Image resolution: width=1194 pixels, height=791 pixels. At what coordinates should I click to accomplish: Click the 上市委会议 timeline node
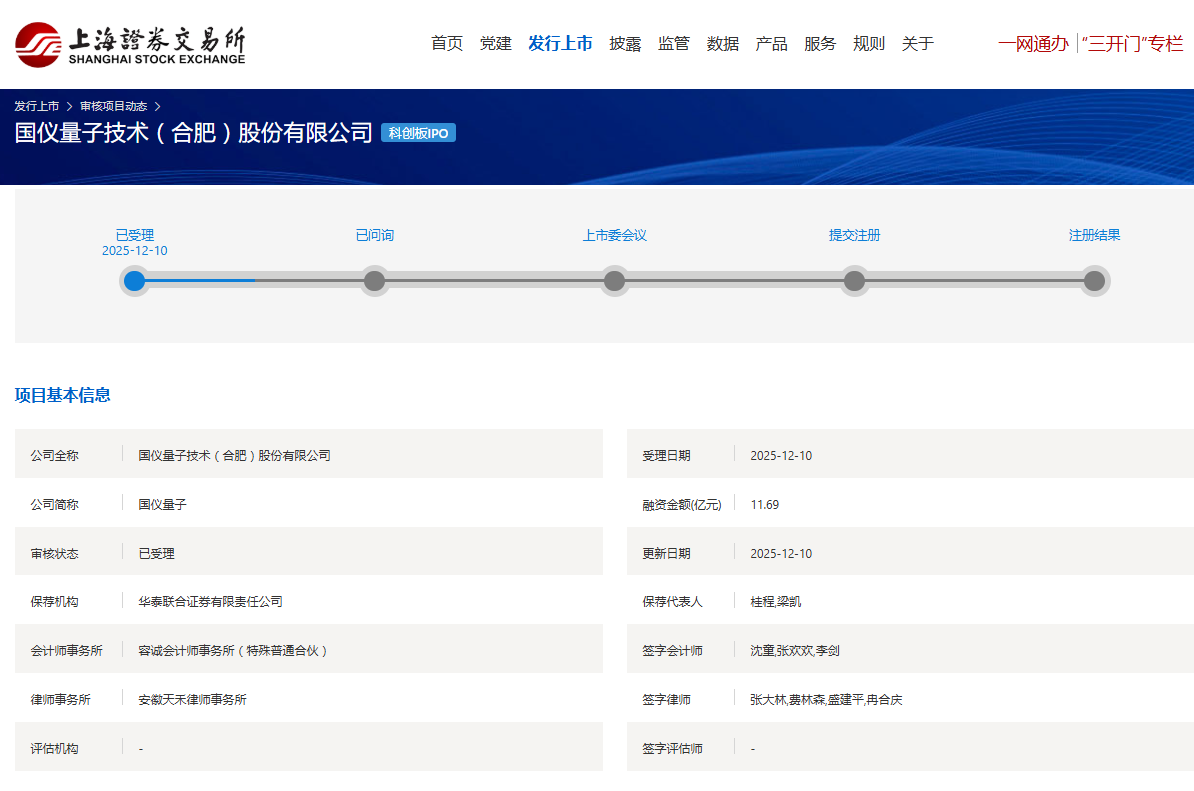tap(615, 281)
